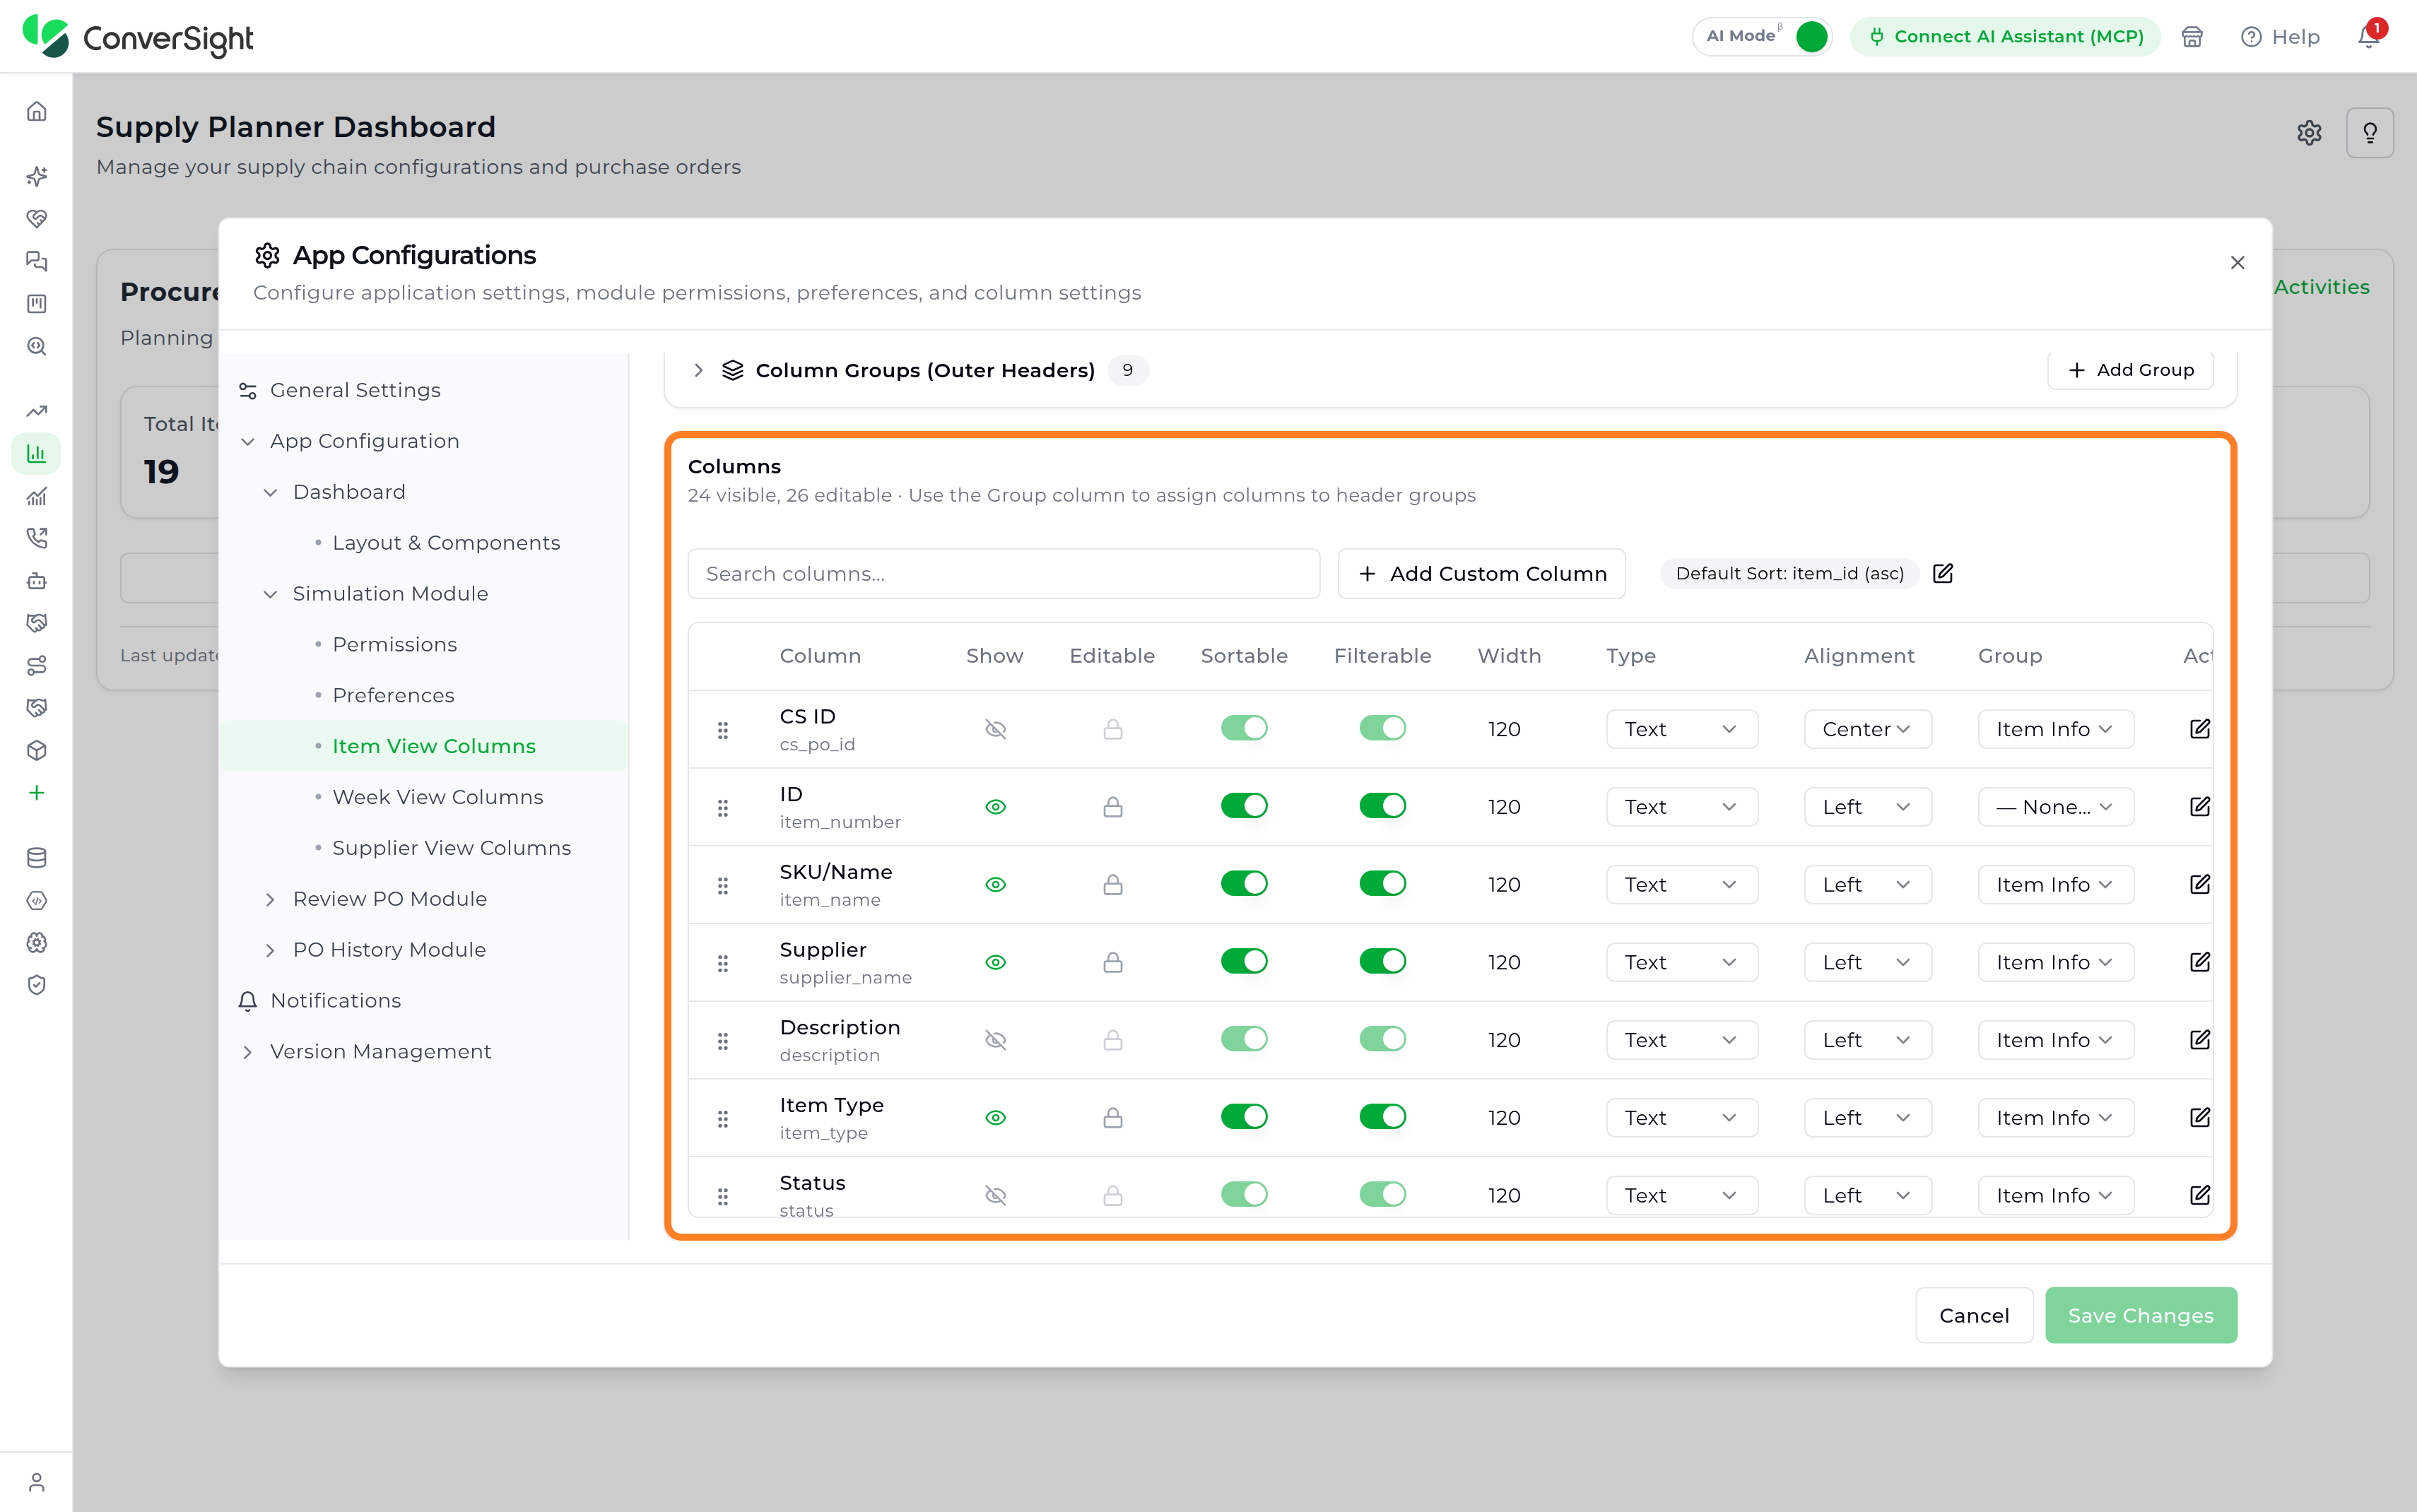Click Add Custom Column button

(x=1481, y=573)
